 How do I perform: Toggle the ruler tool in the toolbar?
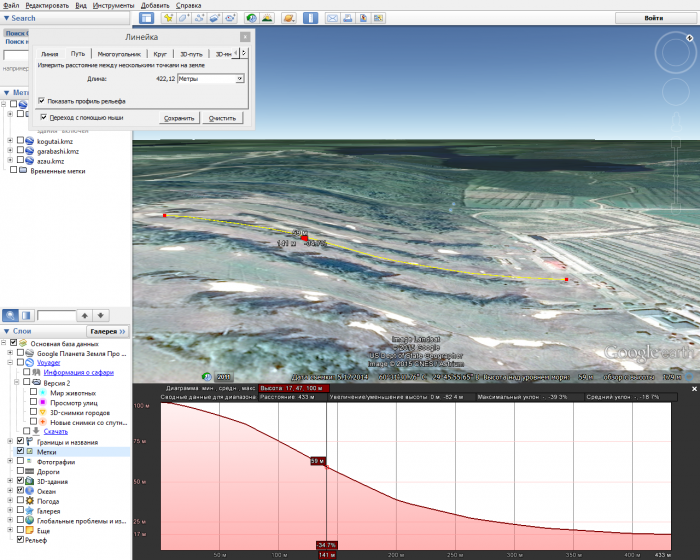pyautogui.click(x=311, y=18)
